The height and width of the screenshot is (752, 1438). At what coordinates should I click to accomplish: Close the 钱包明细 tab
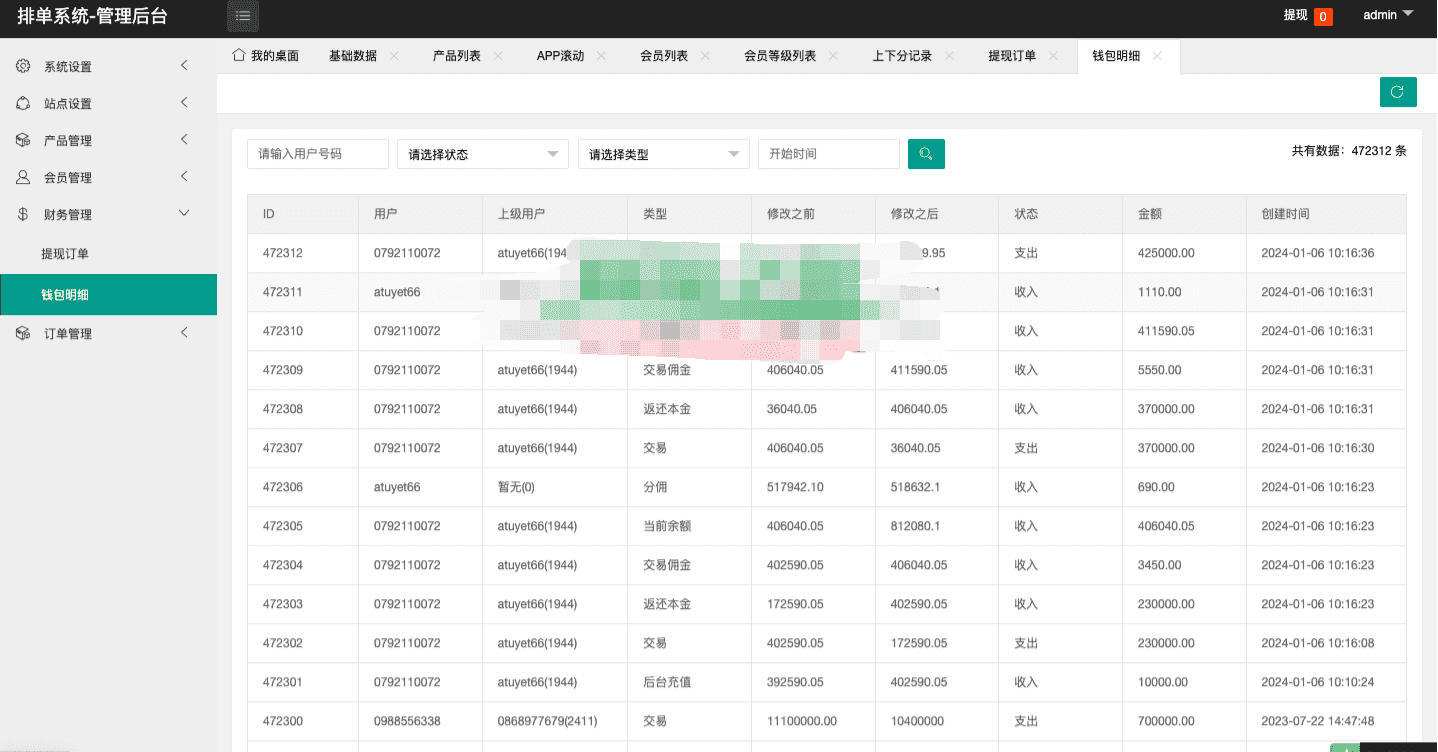pyautogui.click(x=1157, y=56)
